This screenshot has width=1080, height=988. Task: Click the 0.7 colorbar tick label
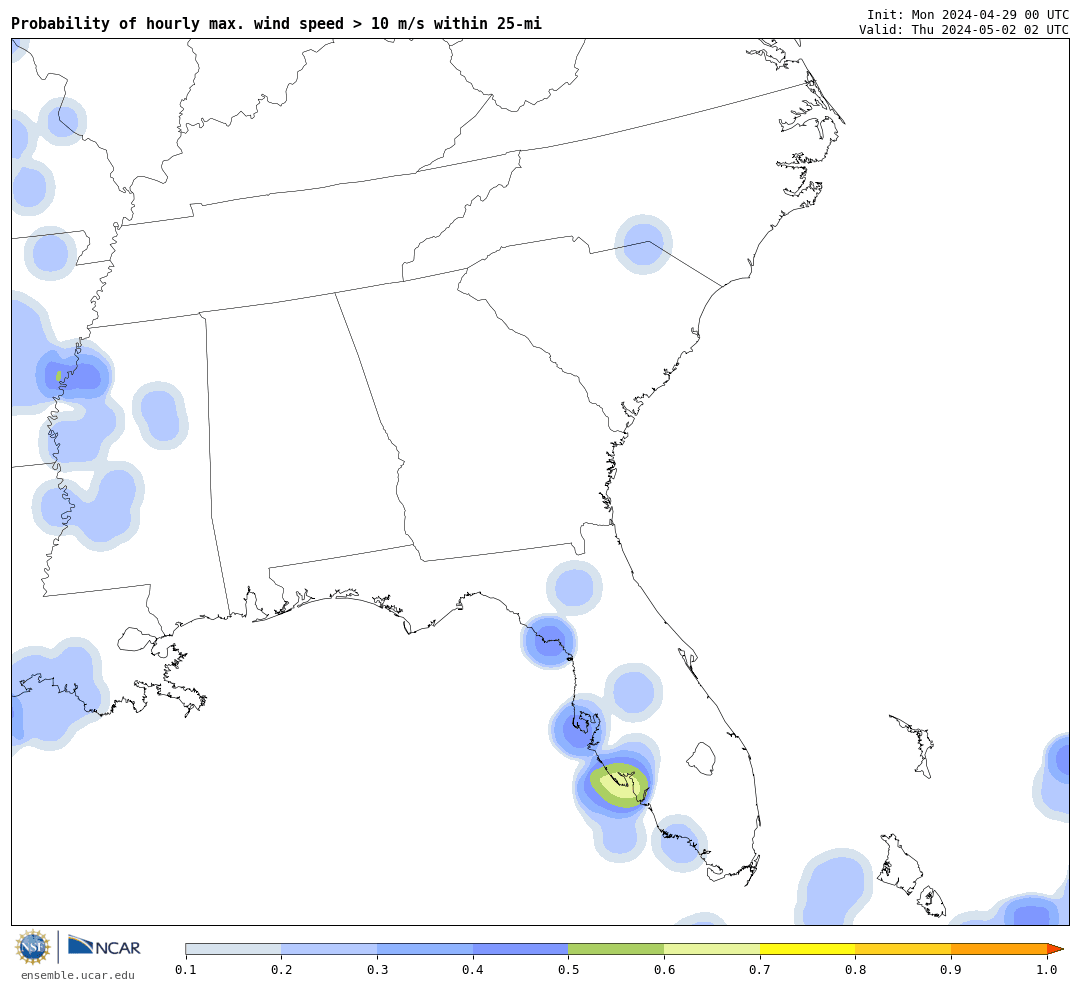[760, 970]
